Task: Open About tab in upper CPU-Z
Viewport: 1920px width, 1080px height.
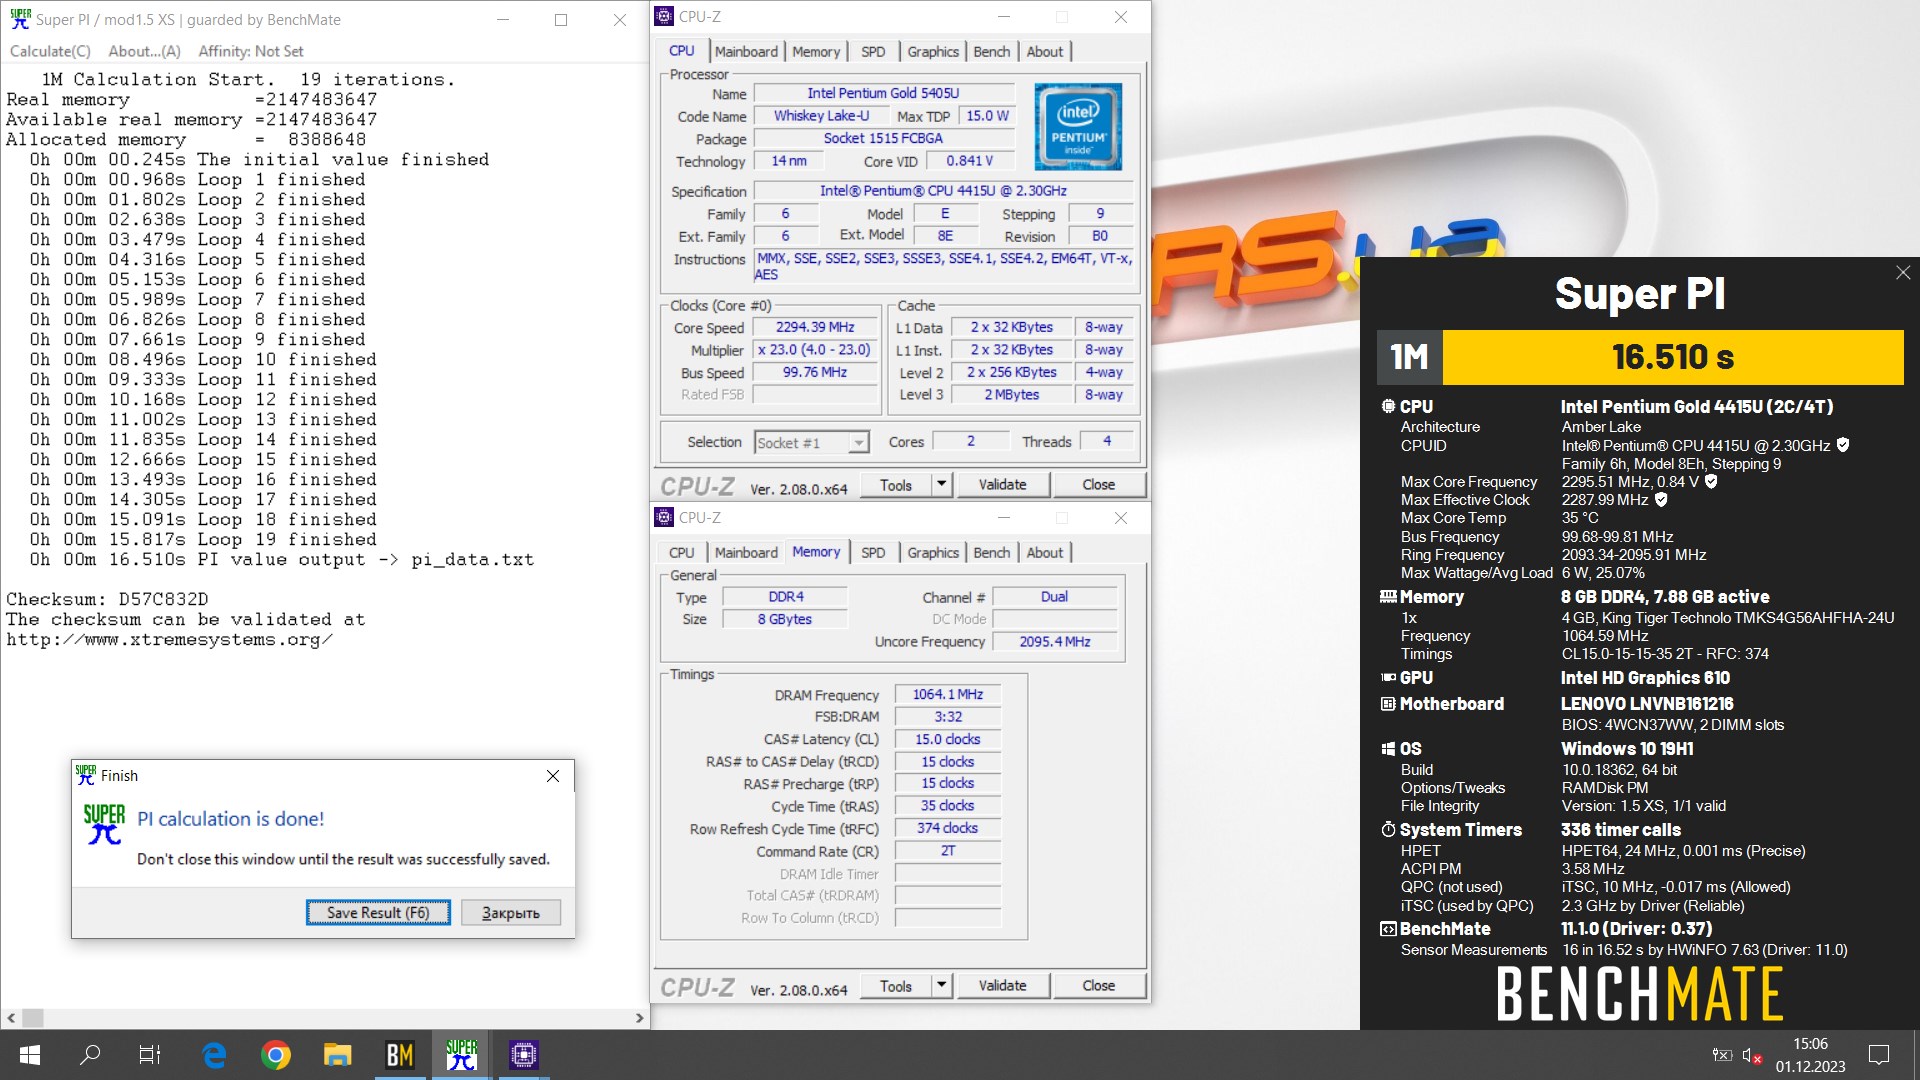Action: tap(1044, 51)
